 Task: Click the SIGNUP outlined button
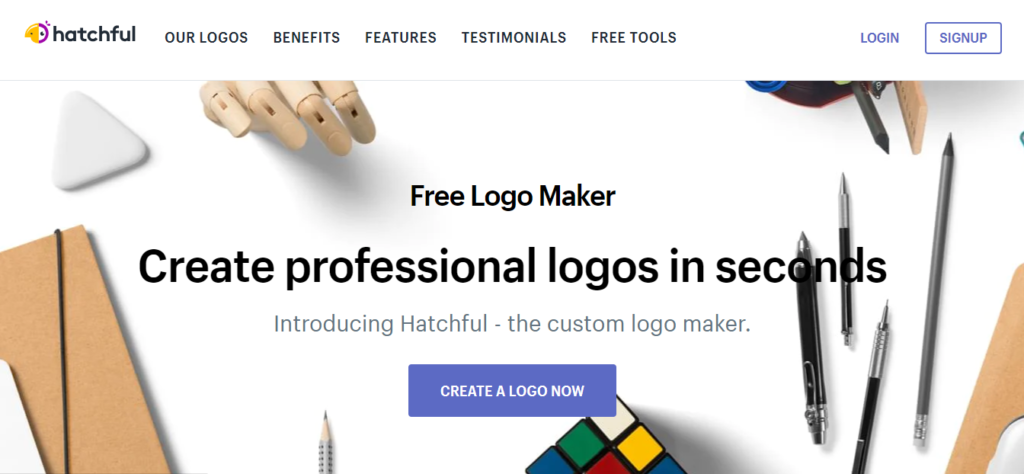[963, 38]
